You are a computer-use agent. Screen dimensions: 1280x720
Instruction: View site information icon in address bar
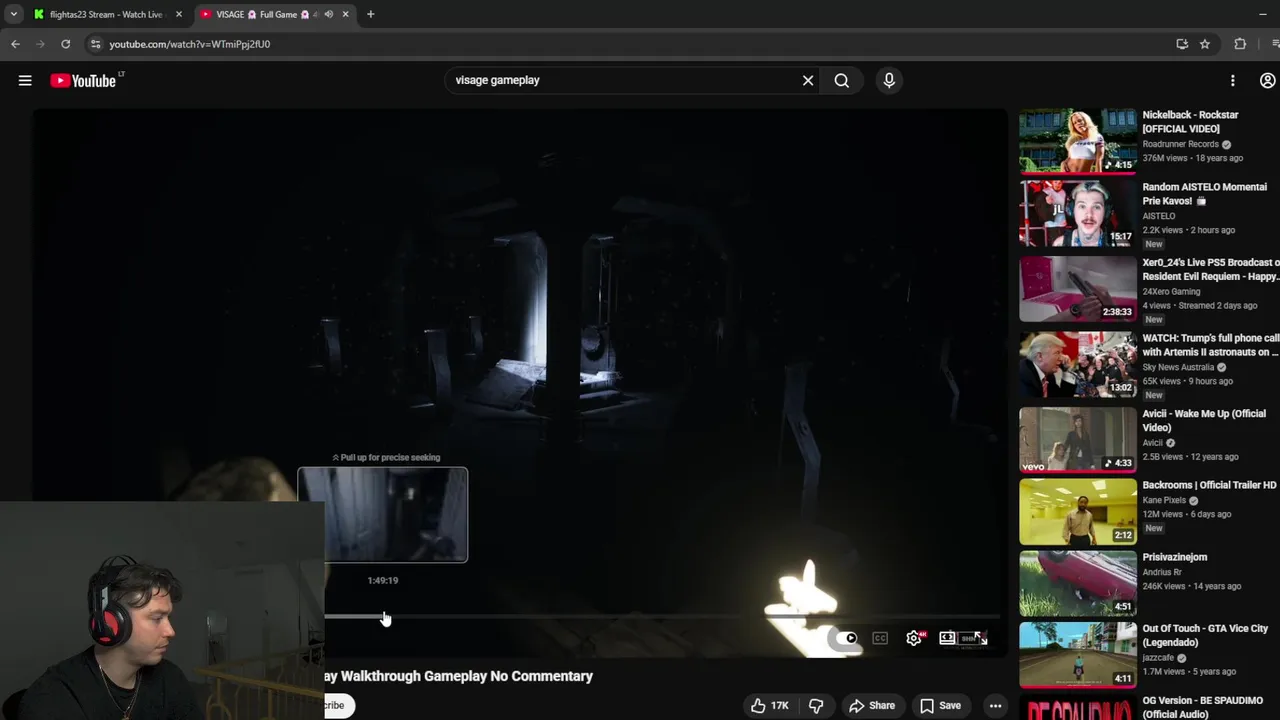coord(95,44)
